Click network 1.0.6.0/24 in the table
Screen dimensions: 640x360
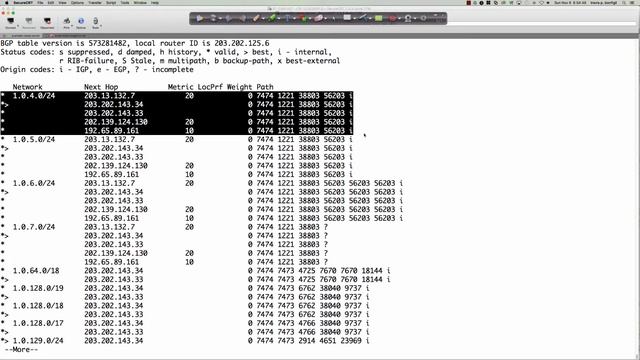pos(34,183)
